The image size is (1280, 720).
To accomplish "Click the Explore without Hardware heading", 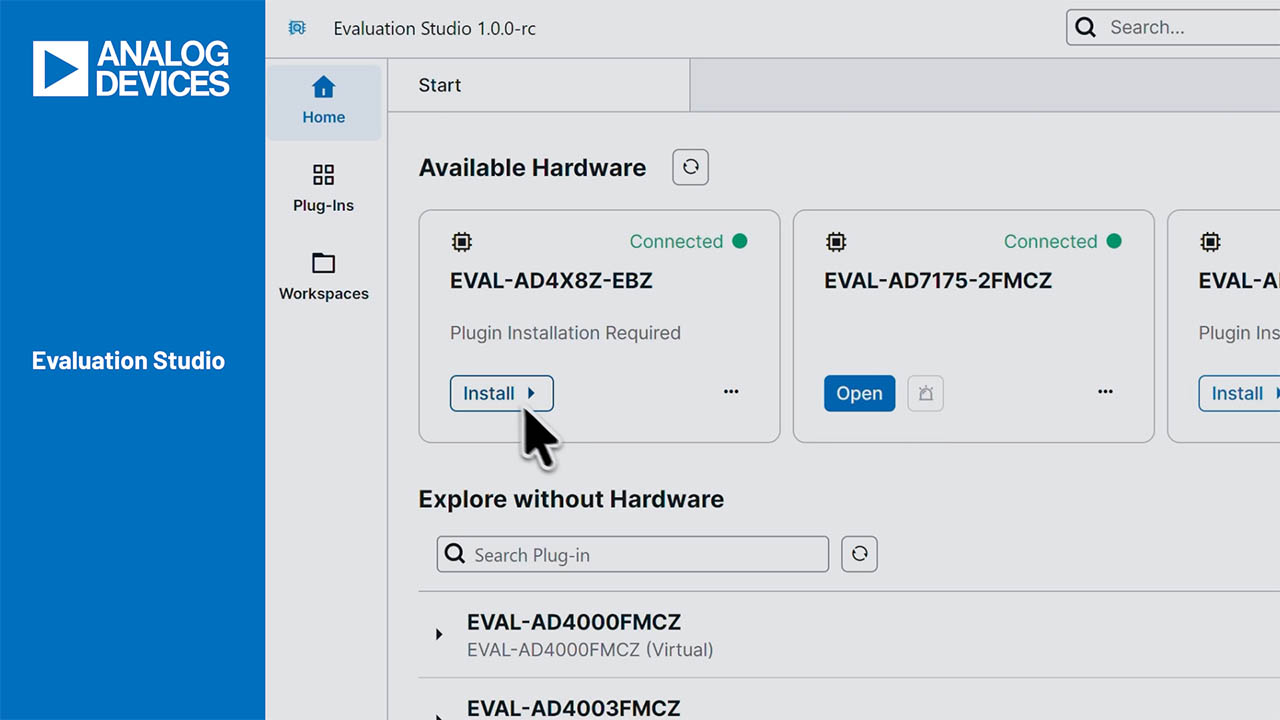I will pos(571,499).
